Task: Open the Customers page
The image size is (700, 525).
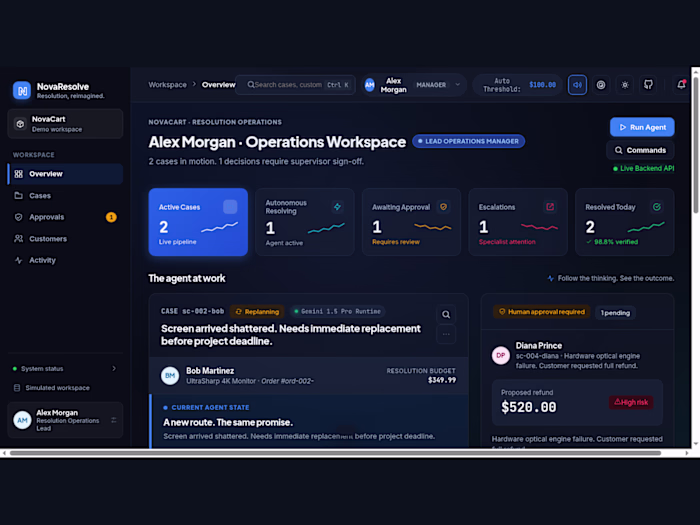Action: tap(65, 238)
